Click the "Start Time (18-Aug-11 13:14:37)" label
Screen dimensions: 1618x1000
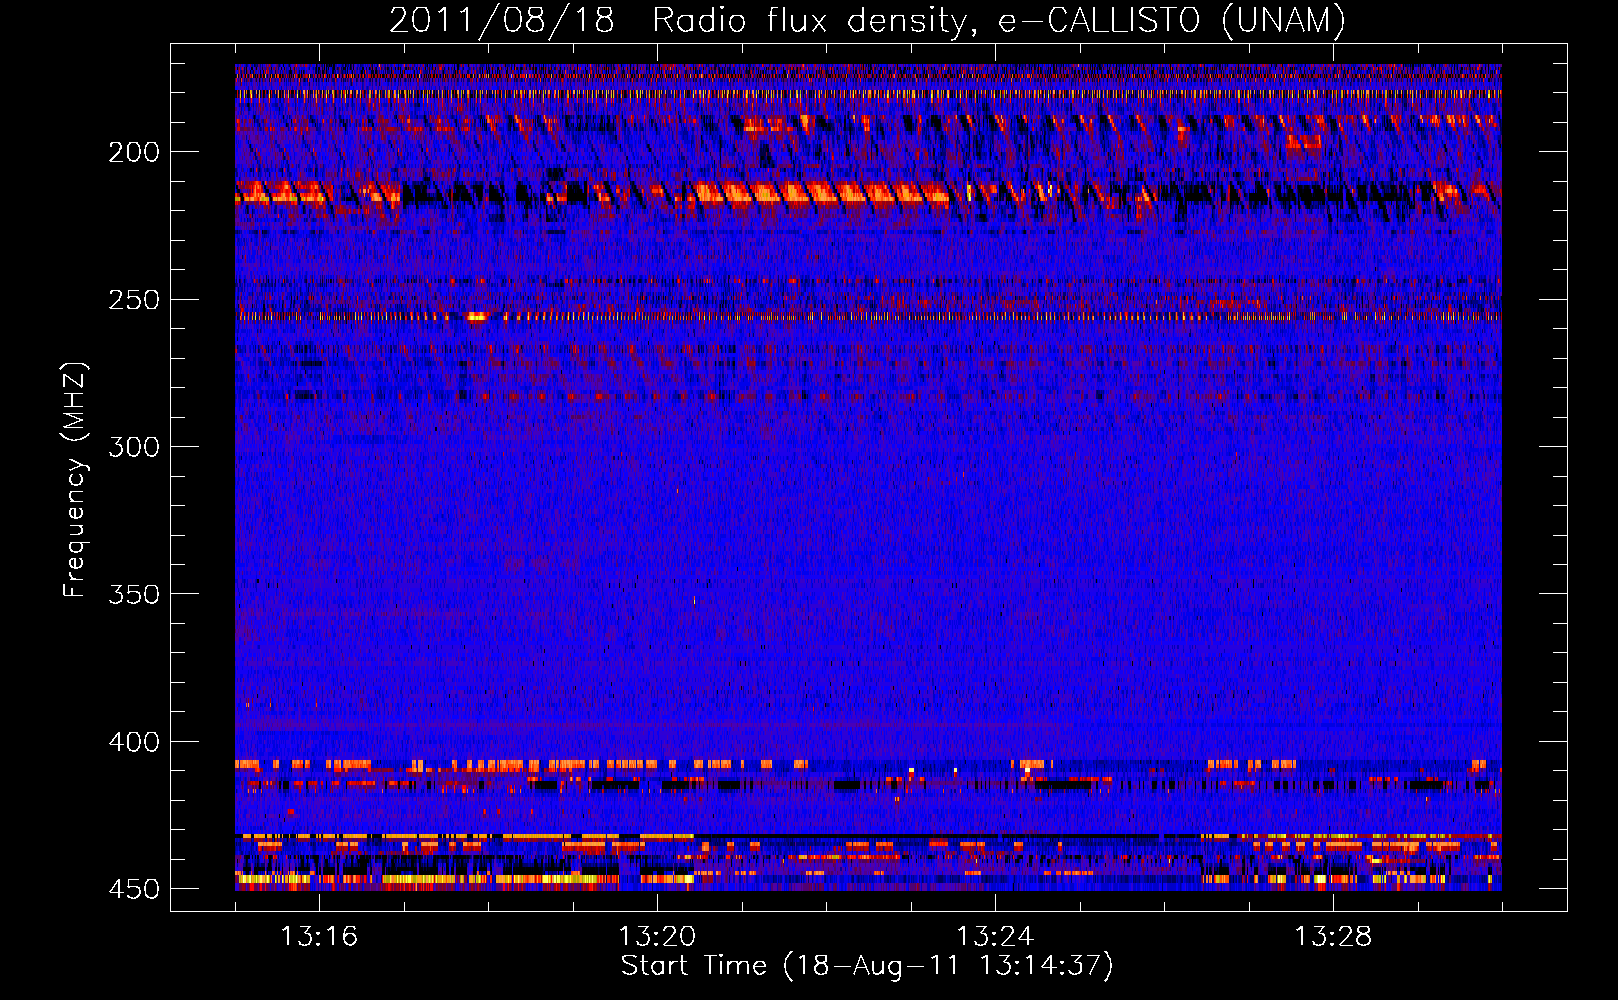[x=867, y=966]
